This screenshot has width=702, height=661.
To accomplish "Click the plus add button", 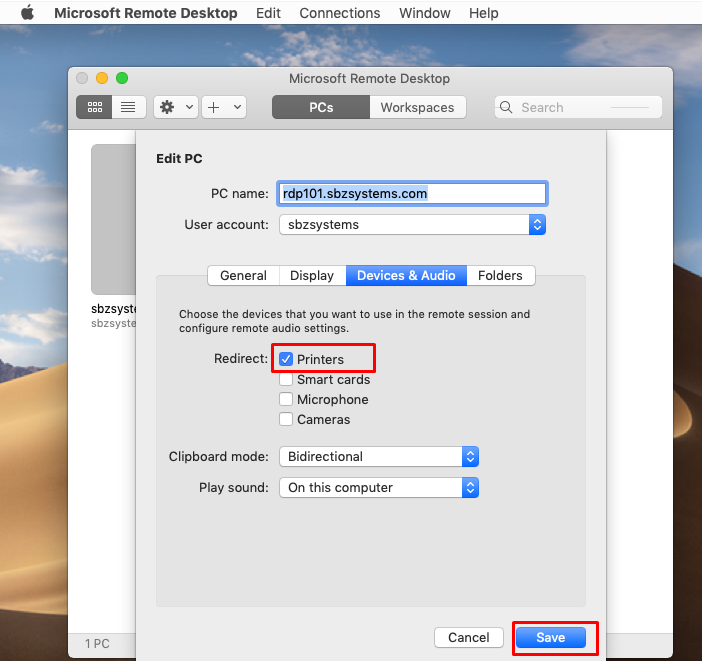I will tap(214, 107).
